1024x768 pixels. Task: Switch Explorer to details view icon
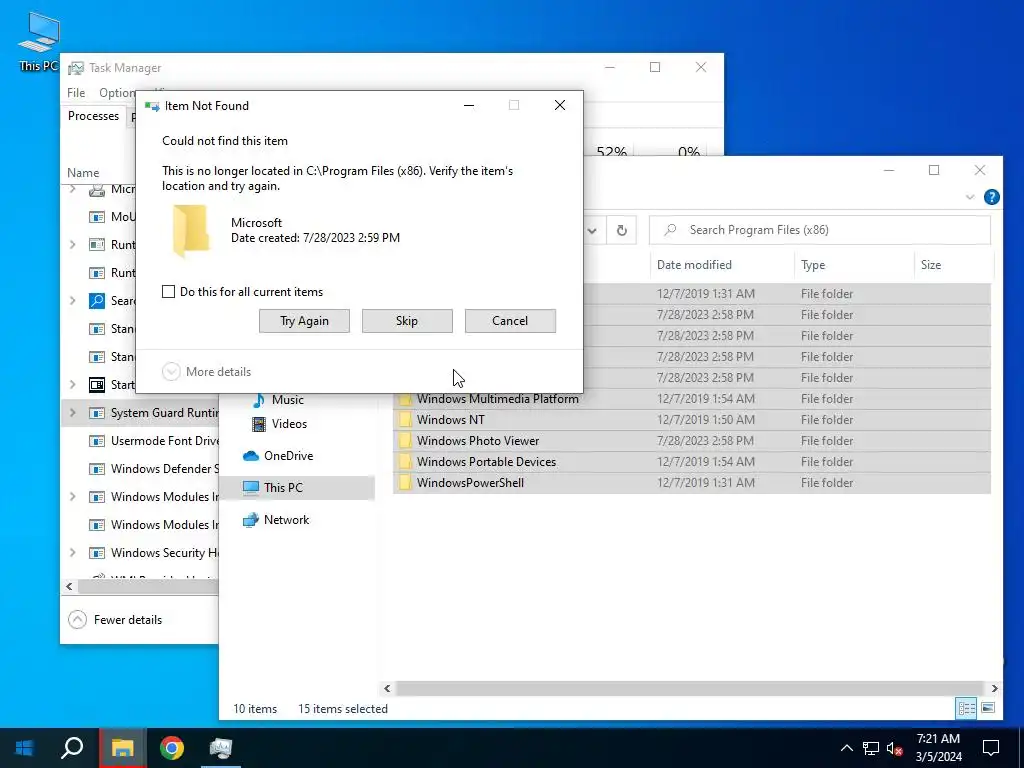click(x=967, y=708)
